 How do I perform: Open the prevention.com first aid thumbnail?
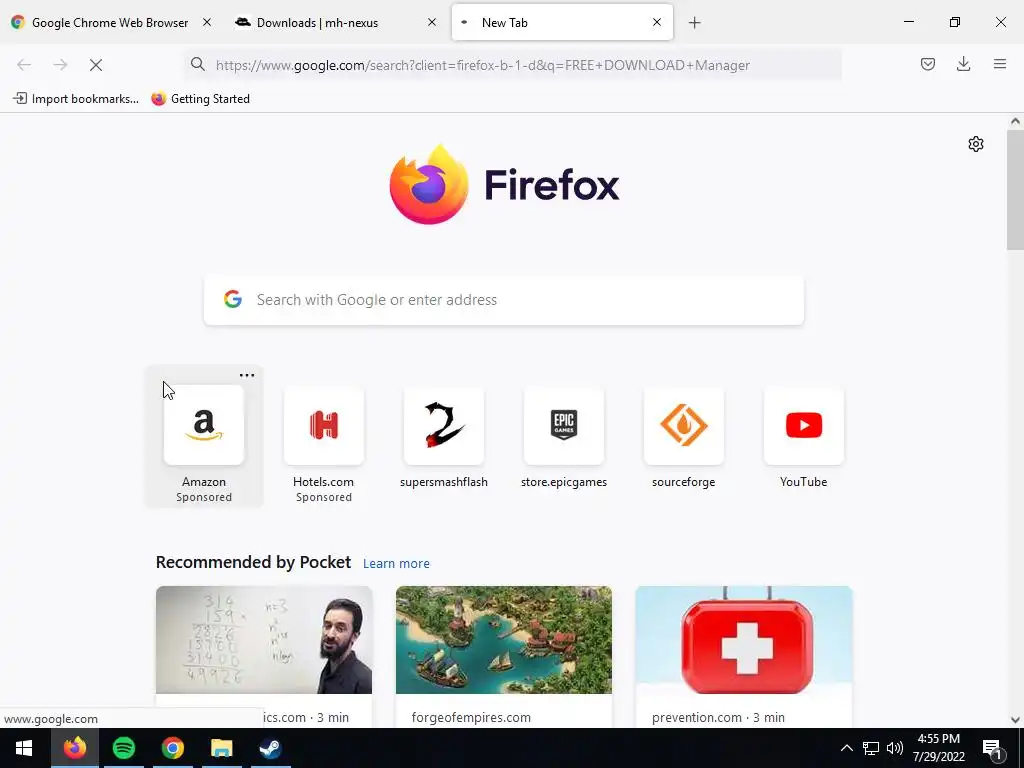(x=744, y=640)
